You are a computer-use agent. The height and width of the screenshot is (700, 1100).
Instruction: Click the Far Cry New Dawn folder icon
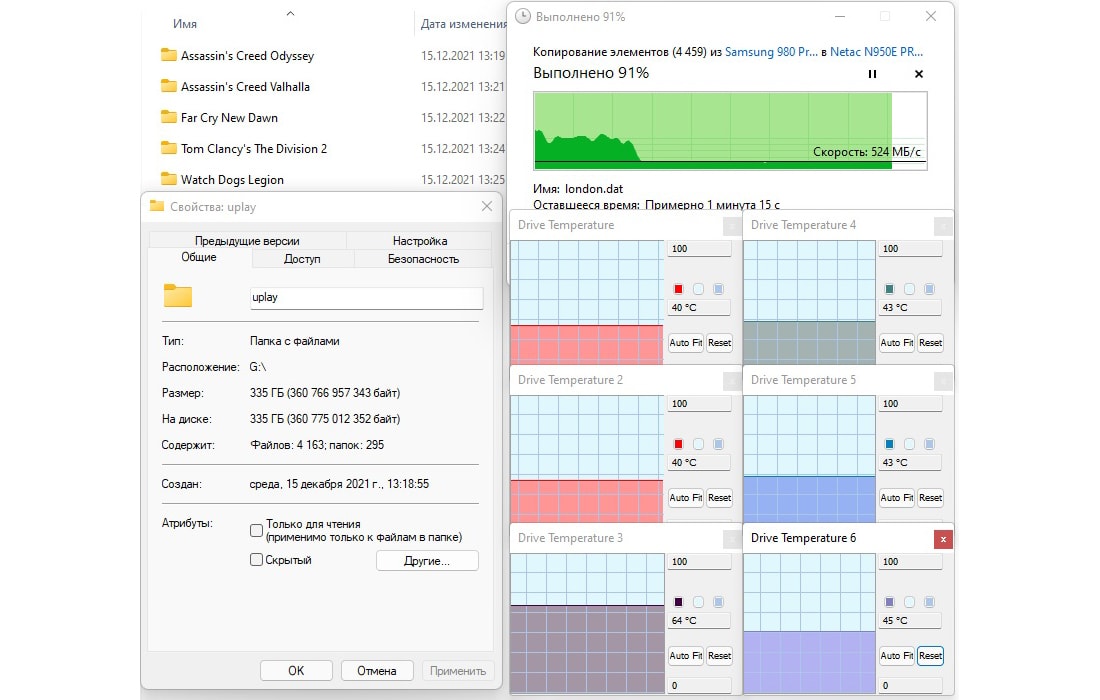coord(168,118)
